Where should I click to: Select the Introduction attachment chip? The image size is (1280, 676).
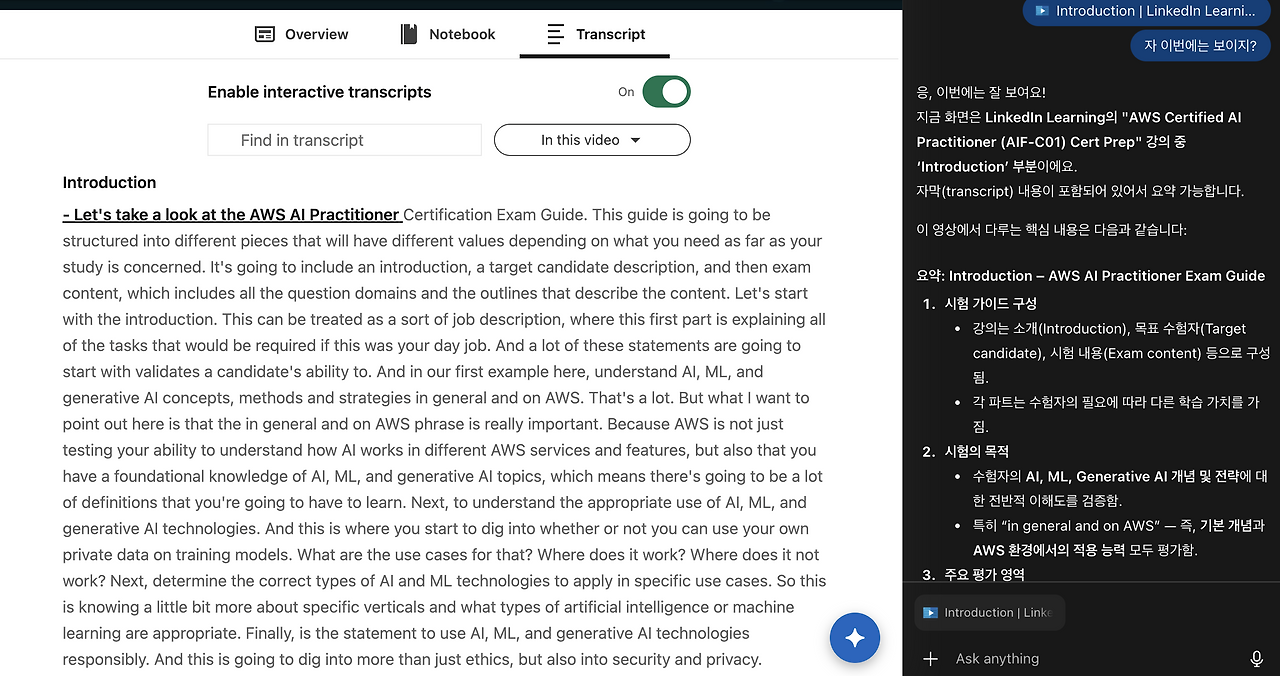tap(989, 612)
